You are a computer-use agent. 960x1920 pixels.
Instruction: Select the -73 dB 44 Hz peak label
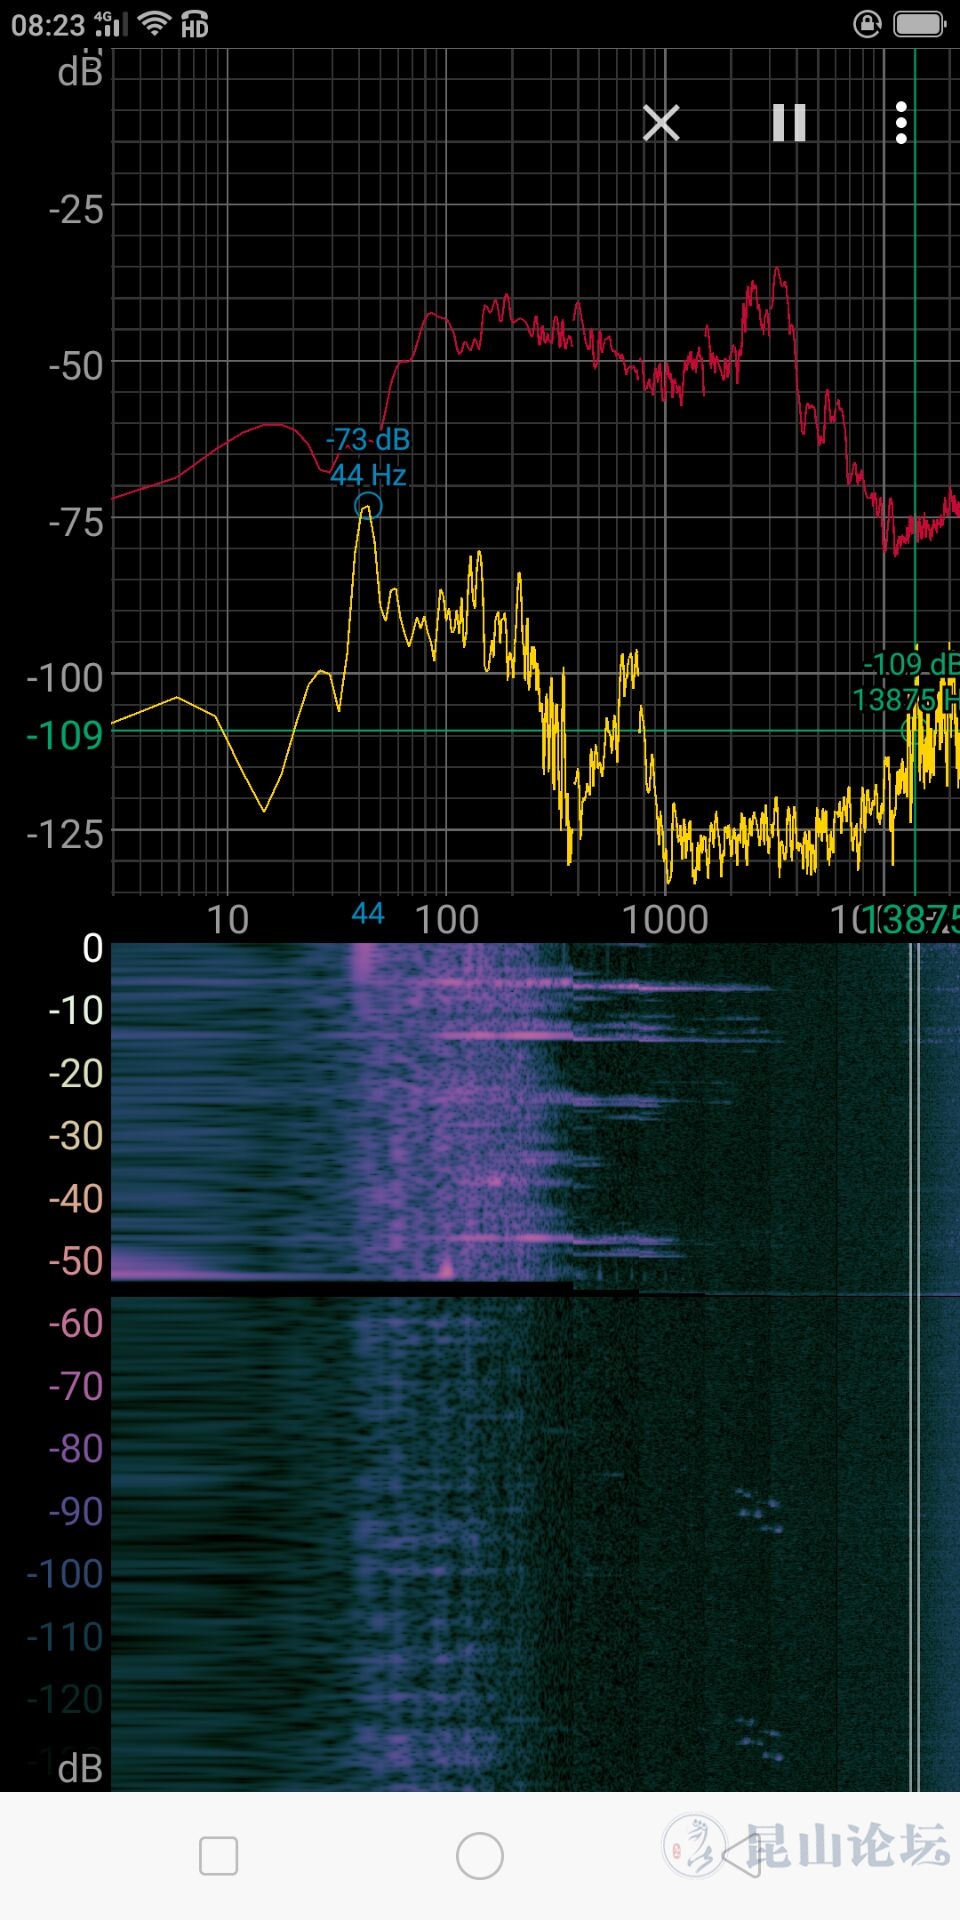pyautogui.click(x=368, y=456)
